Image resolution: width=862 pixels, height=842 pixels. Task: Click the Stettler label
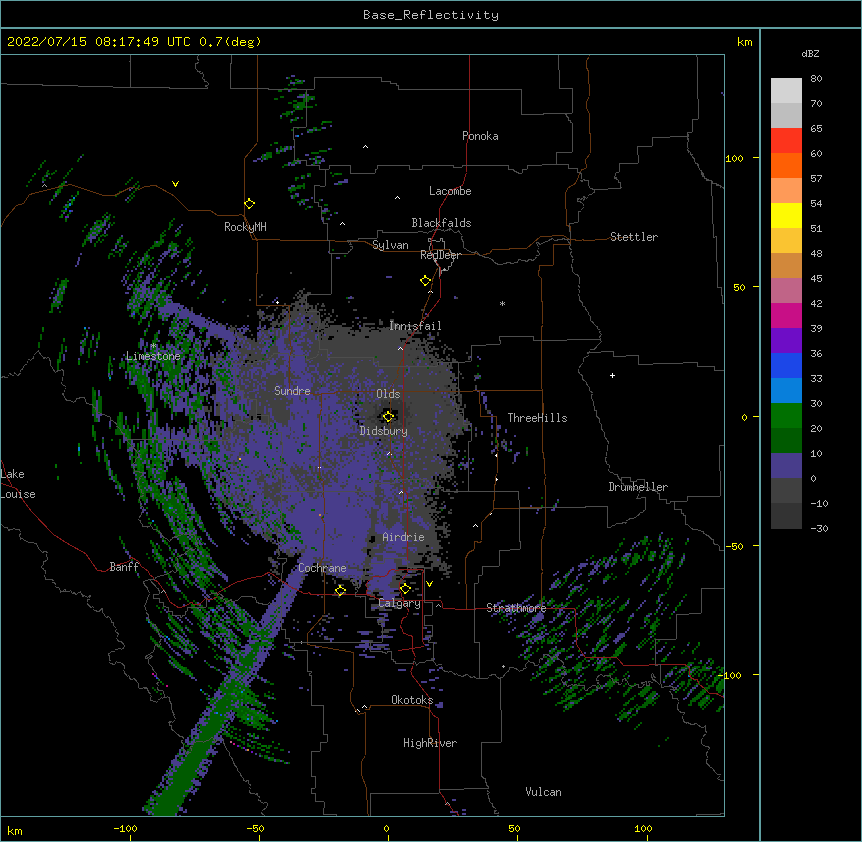coord(634,237)
